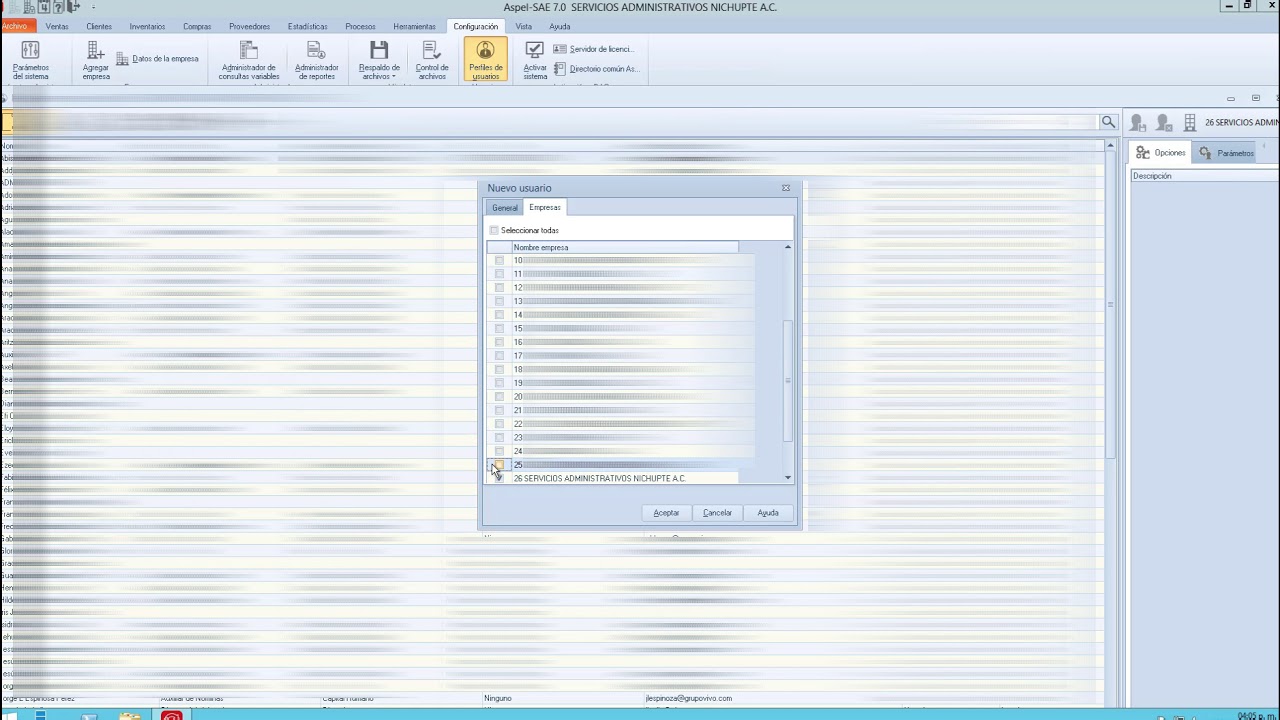Image resolution: width=1280 pixels, height=720 pixels.
Task: Open the Vista ribbon tab
Action: click(523, 27)
